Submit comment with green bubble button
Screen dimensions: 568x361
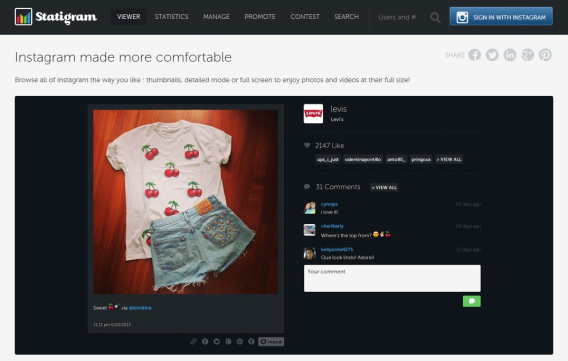coord(472,301)
